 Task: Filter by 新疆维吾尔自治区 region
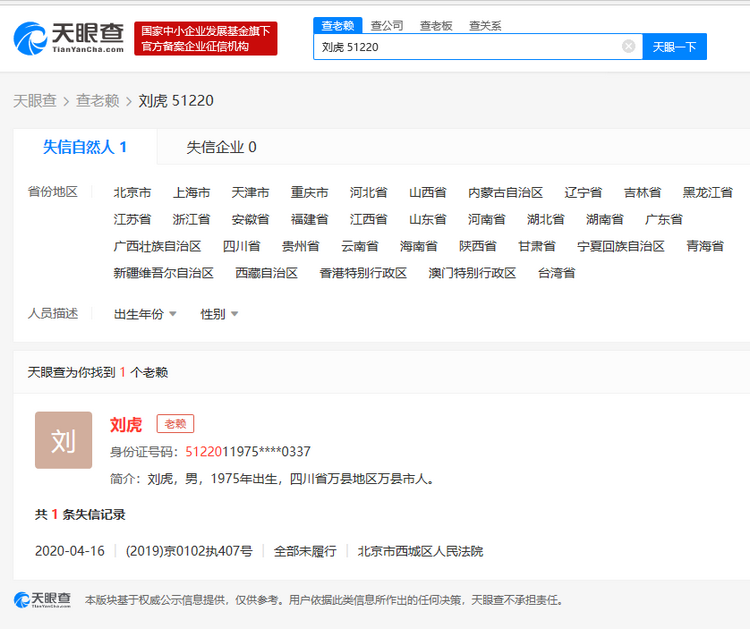(163, 273)
